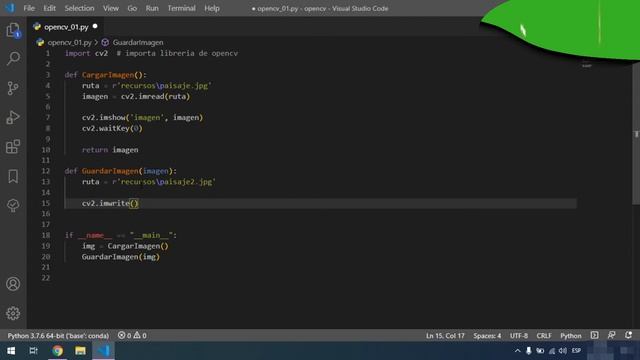Viewport: 640px width, 360px height.
Task: Click 'def GuardarImagen(imagen):' on line 12
Action: 121,171
